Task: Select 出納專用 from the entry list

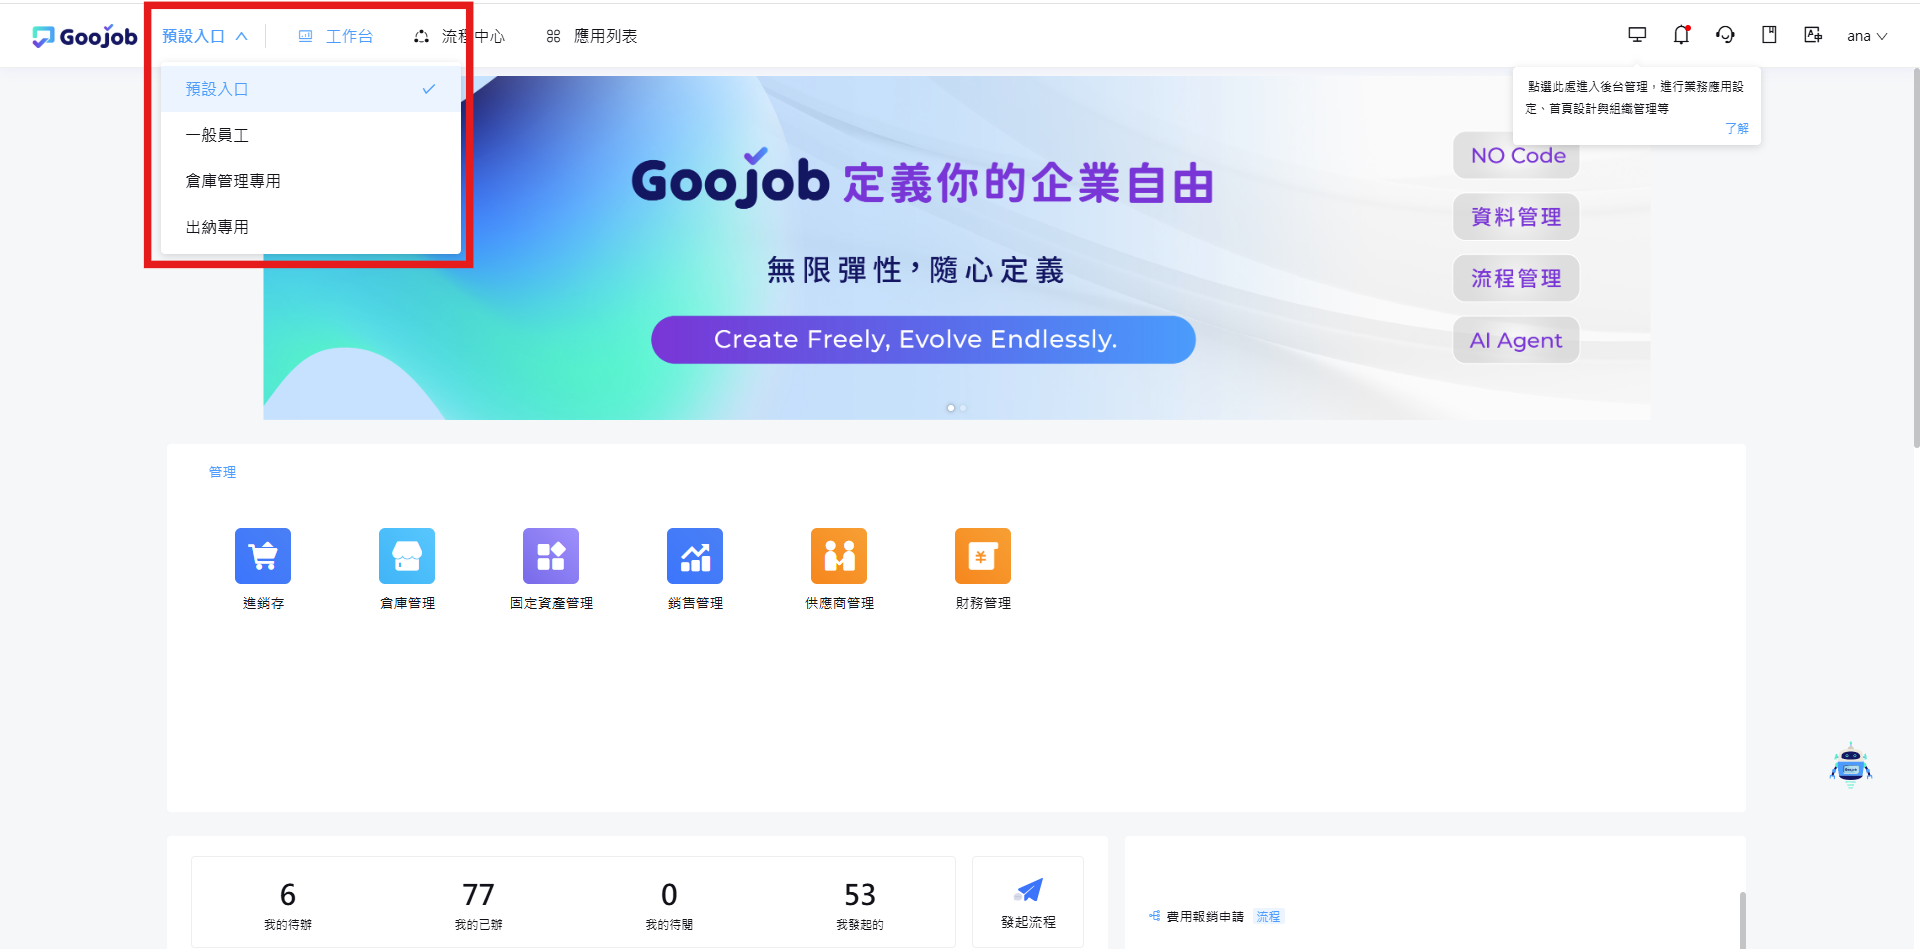Action: [311, 227]
